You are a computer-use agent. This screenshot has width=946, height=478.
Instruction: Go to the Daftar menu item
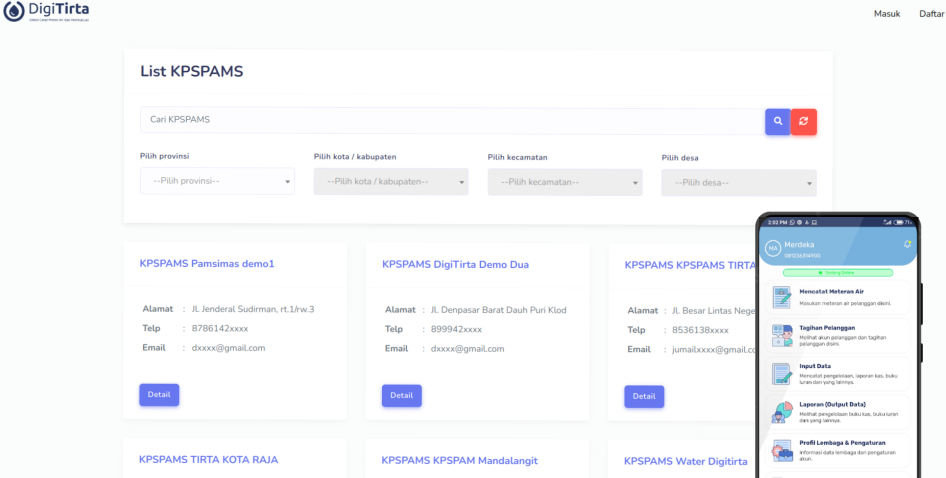click(x=932, y=14)
